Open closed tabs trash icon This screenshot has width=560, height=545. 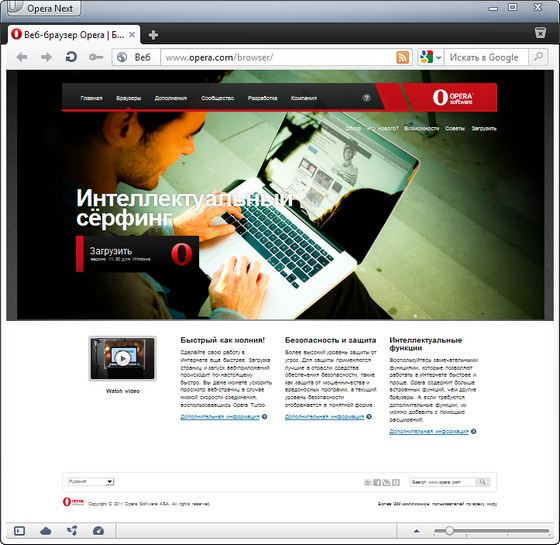(540, 33)
